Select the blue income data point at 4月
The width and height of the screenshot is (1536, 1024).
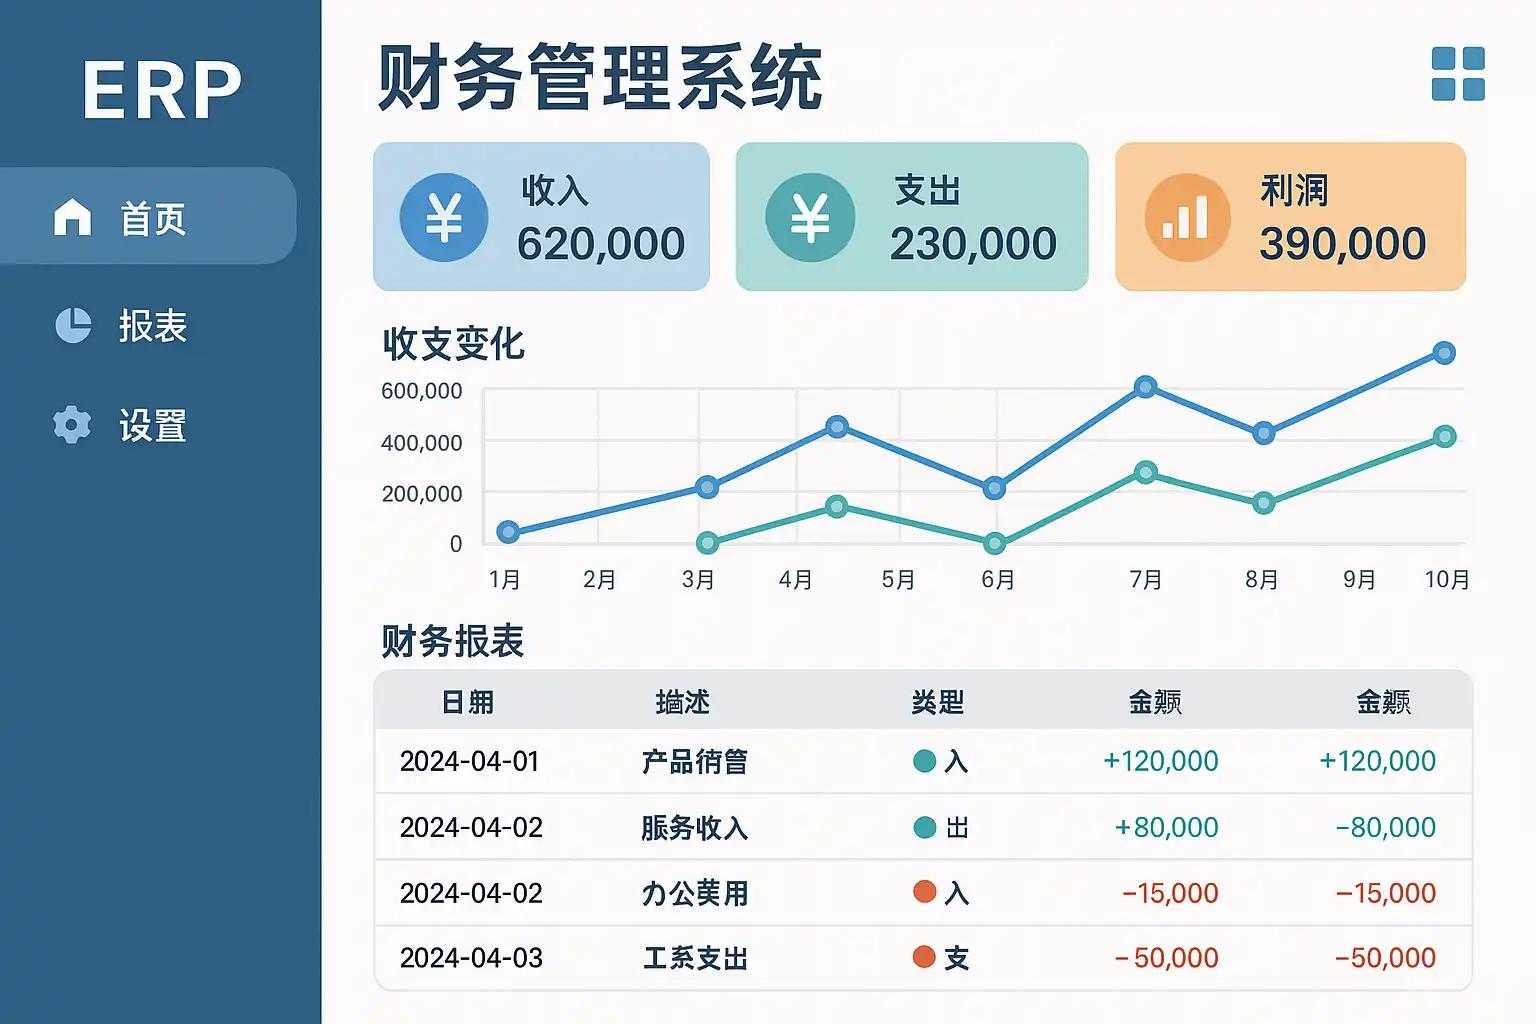pos(838,427)
